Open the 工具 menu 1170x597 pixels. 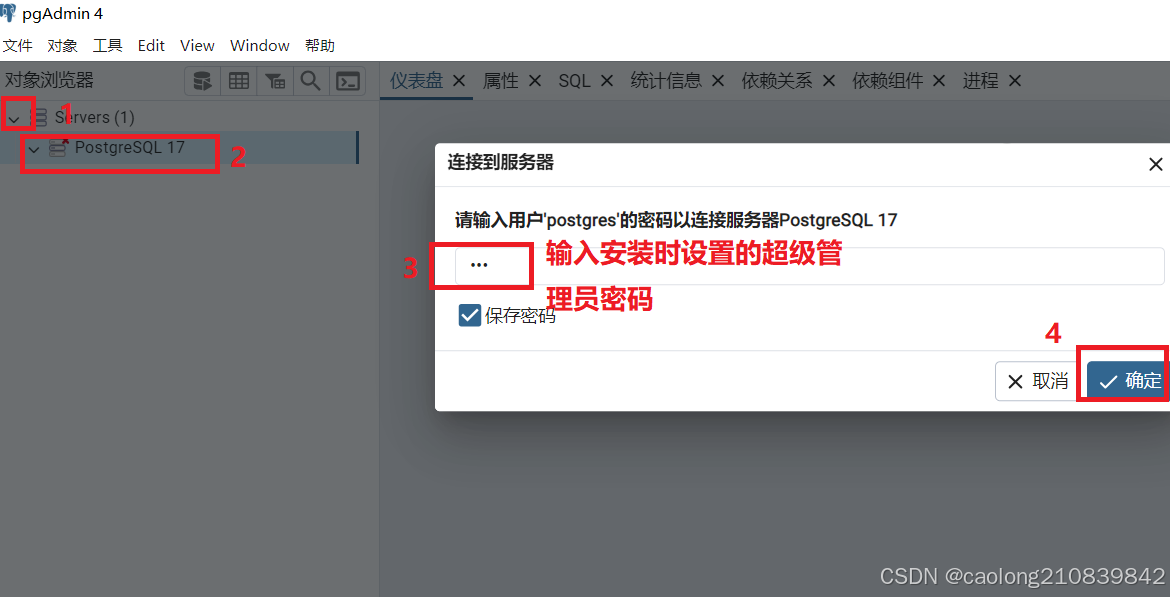click(107, 46)
